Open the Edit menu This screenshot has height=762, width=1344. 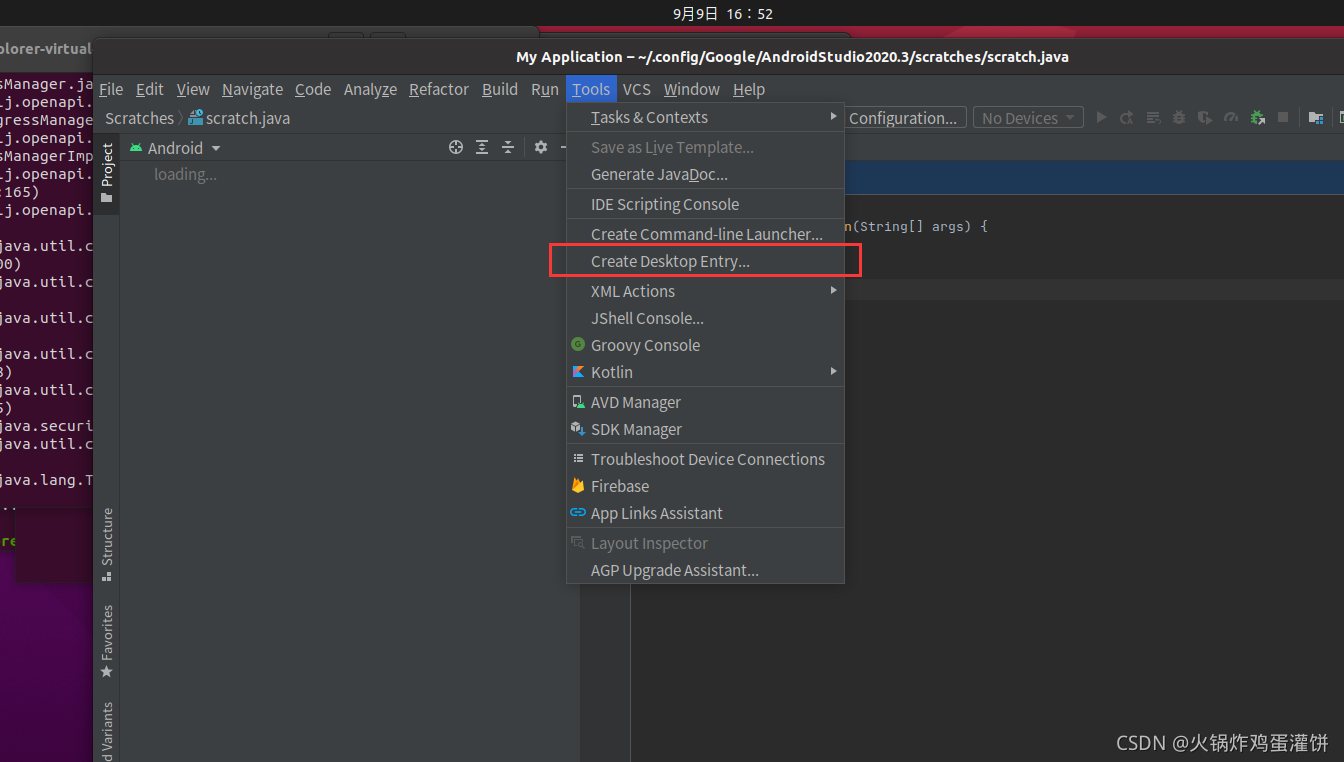(x=150, y=89)
